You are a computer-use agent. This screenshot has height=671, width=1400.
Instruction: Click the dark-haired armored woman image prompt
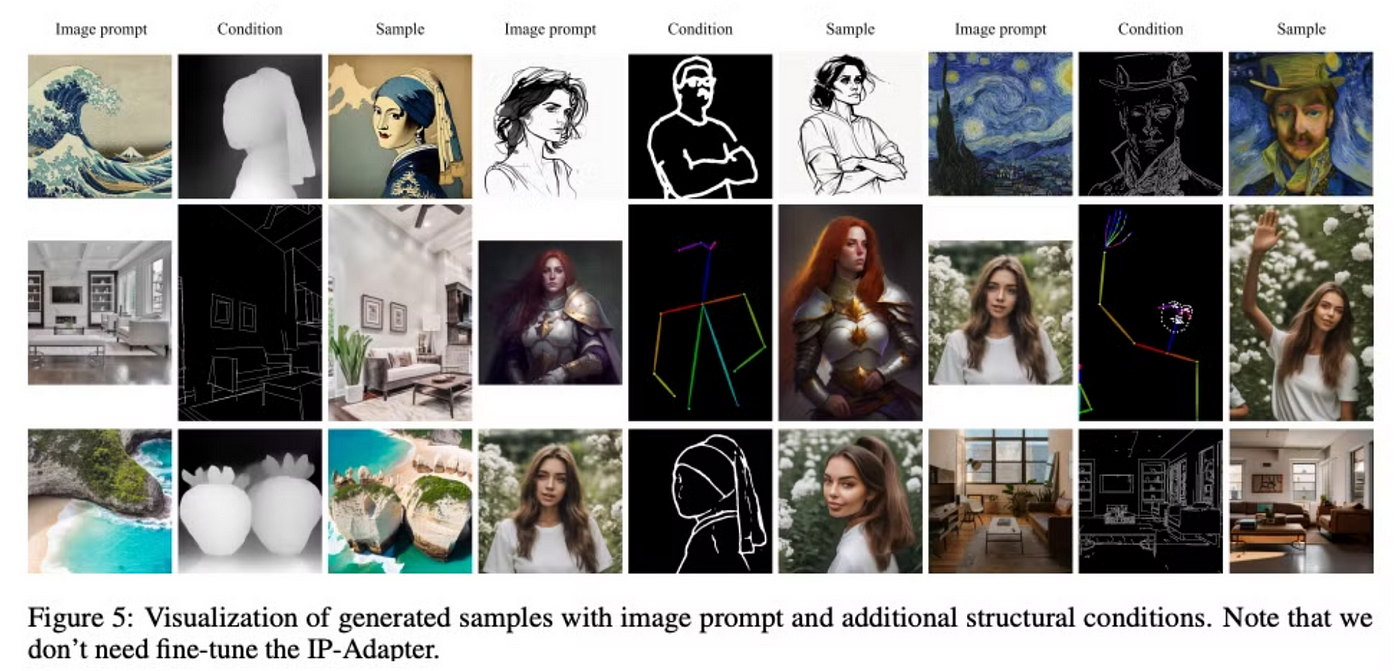(550, 312)
